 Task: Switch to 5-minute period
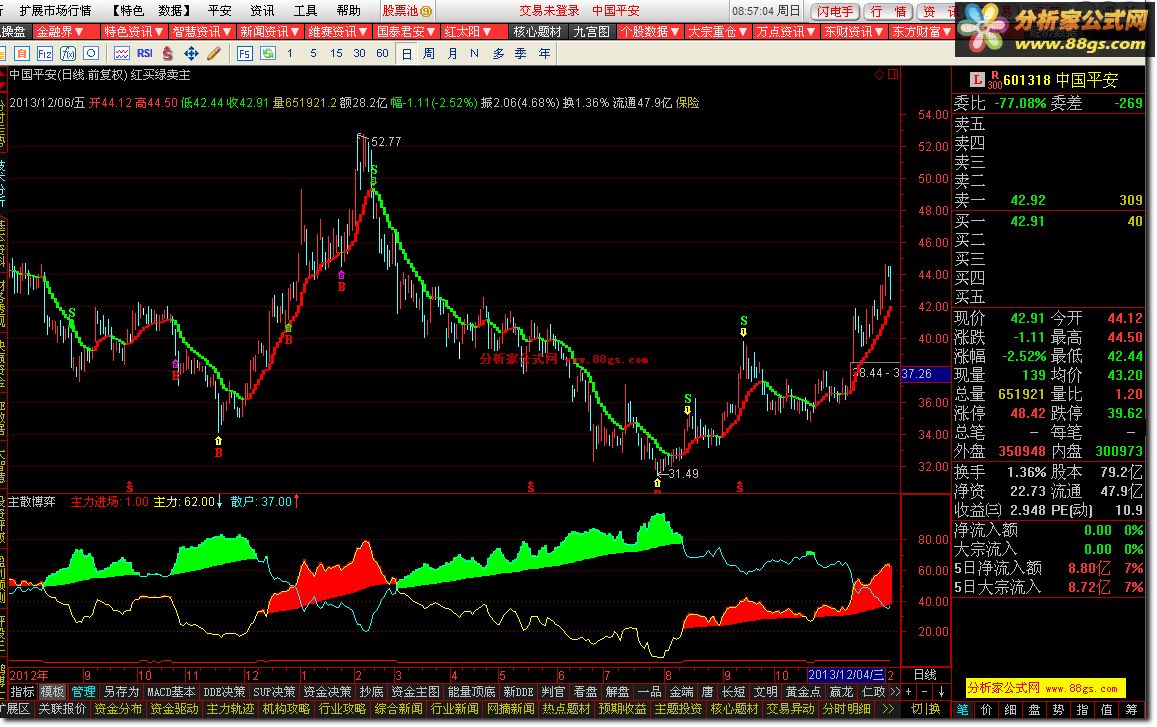314,53
